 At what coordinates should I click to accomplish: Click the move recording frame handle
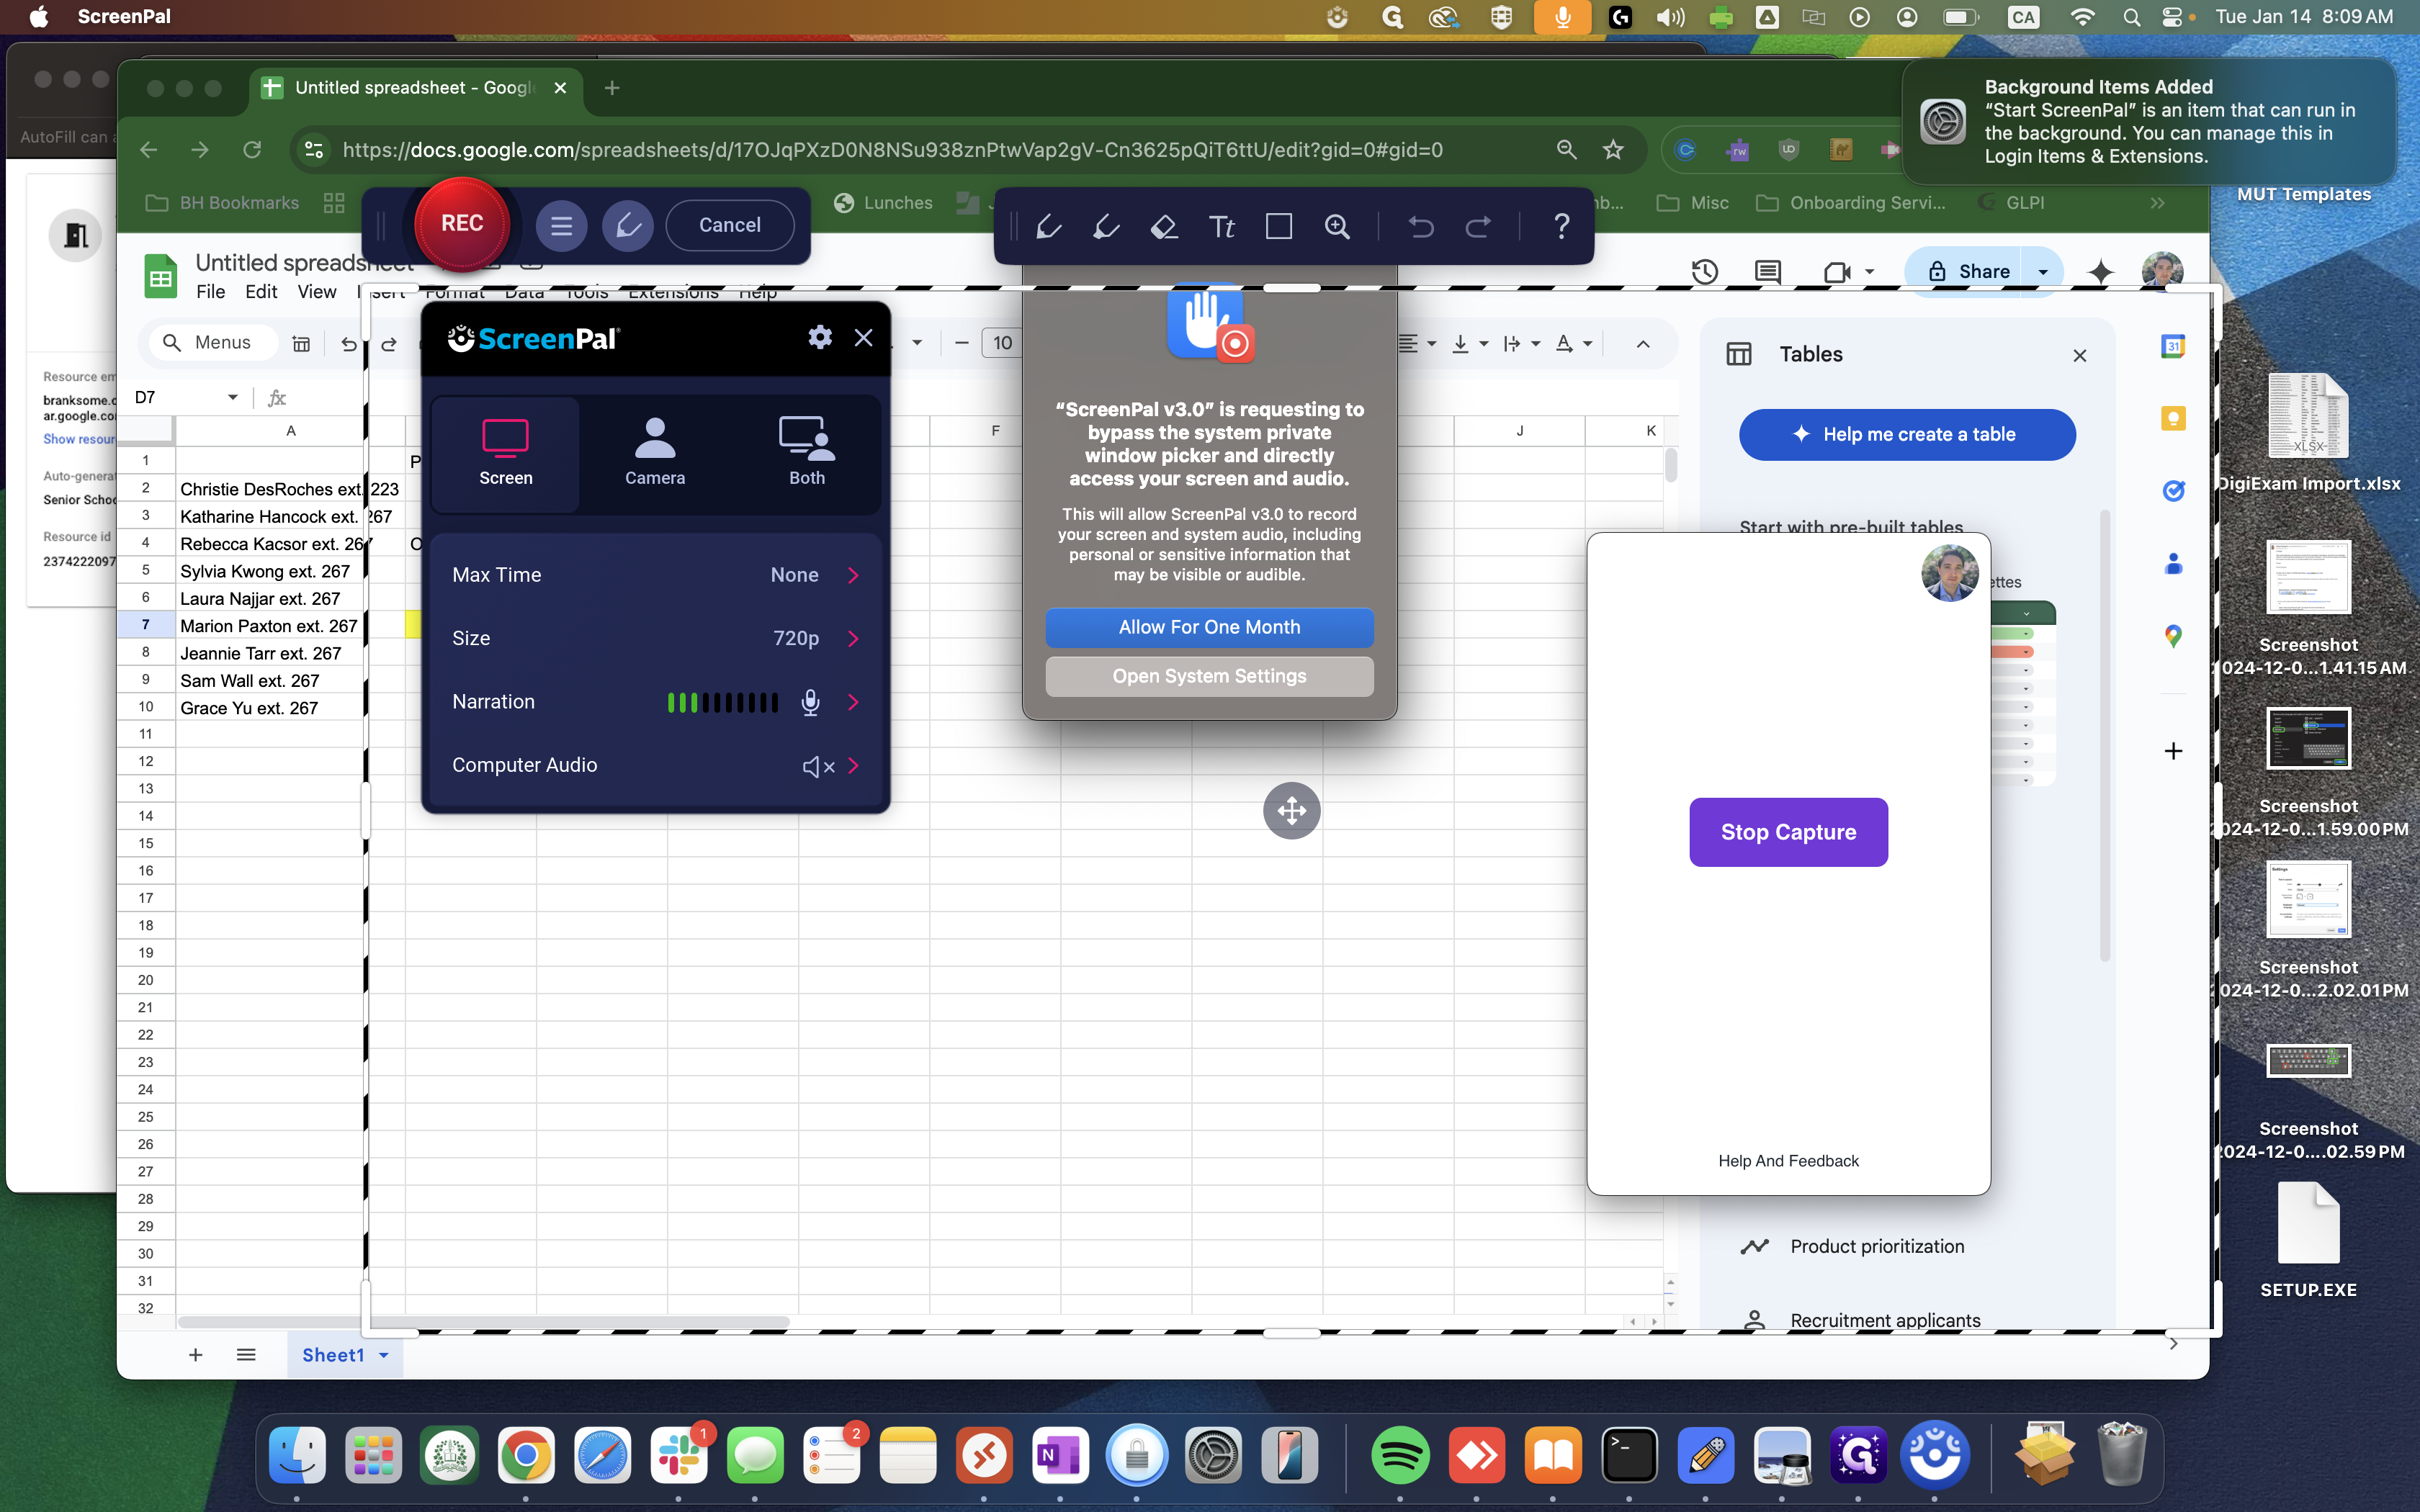click(x=1292, y=810)
